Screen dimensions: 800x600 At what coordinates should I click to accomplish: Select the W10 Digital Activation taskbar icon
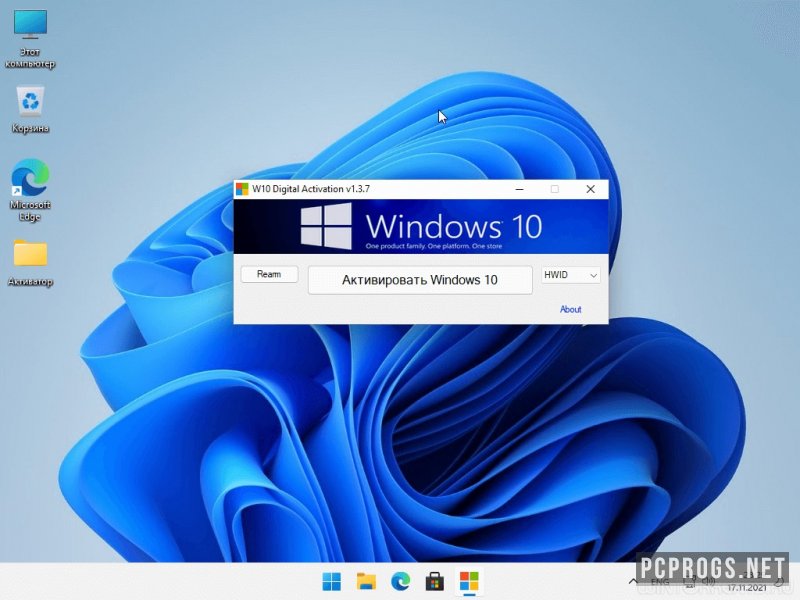point(469,581)
